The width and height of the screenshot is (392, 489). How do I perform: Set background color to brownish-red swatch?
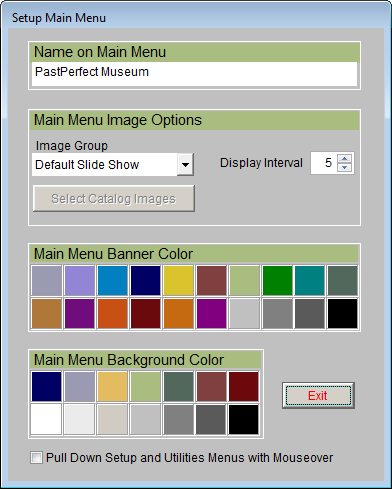tap(211, 387)
